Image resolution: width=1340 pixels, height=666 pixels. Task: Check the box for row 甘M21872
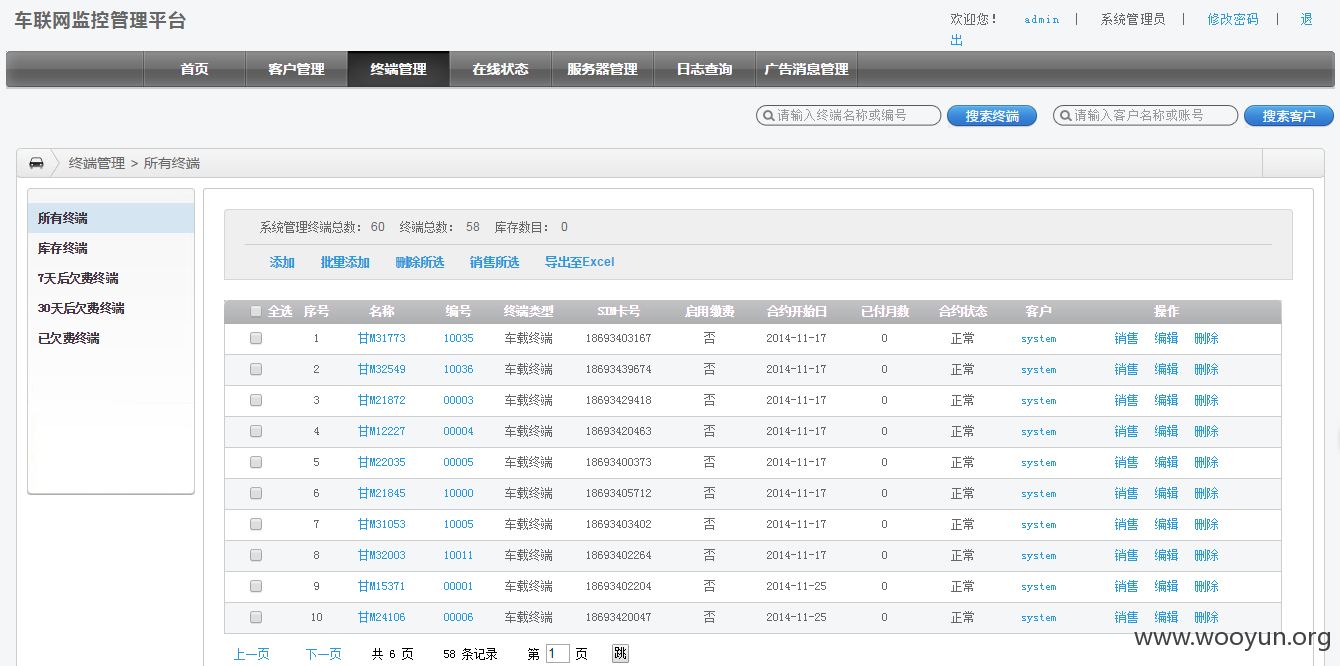coord(256,400)
